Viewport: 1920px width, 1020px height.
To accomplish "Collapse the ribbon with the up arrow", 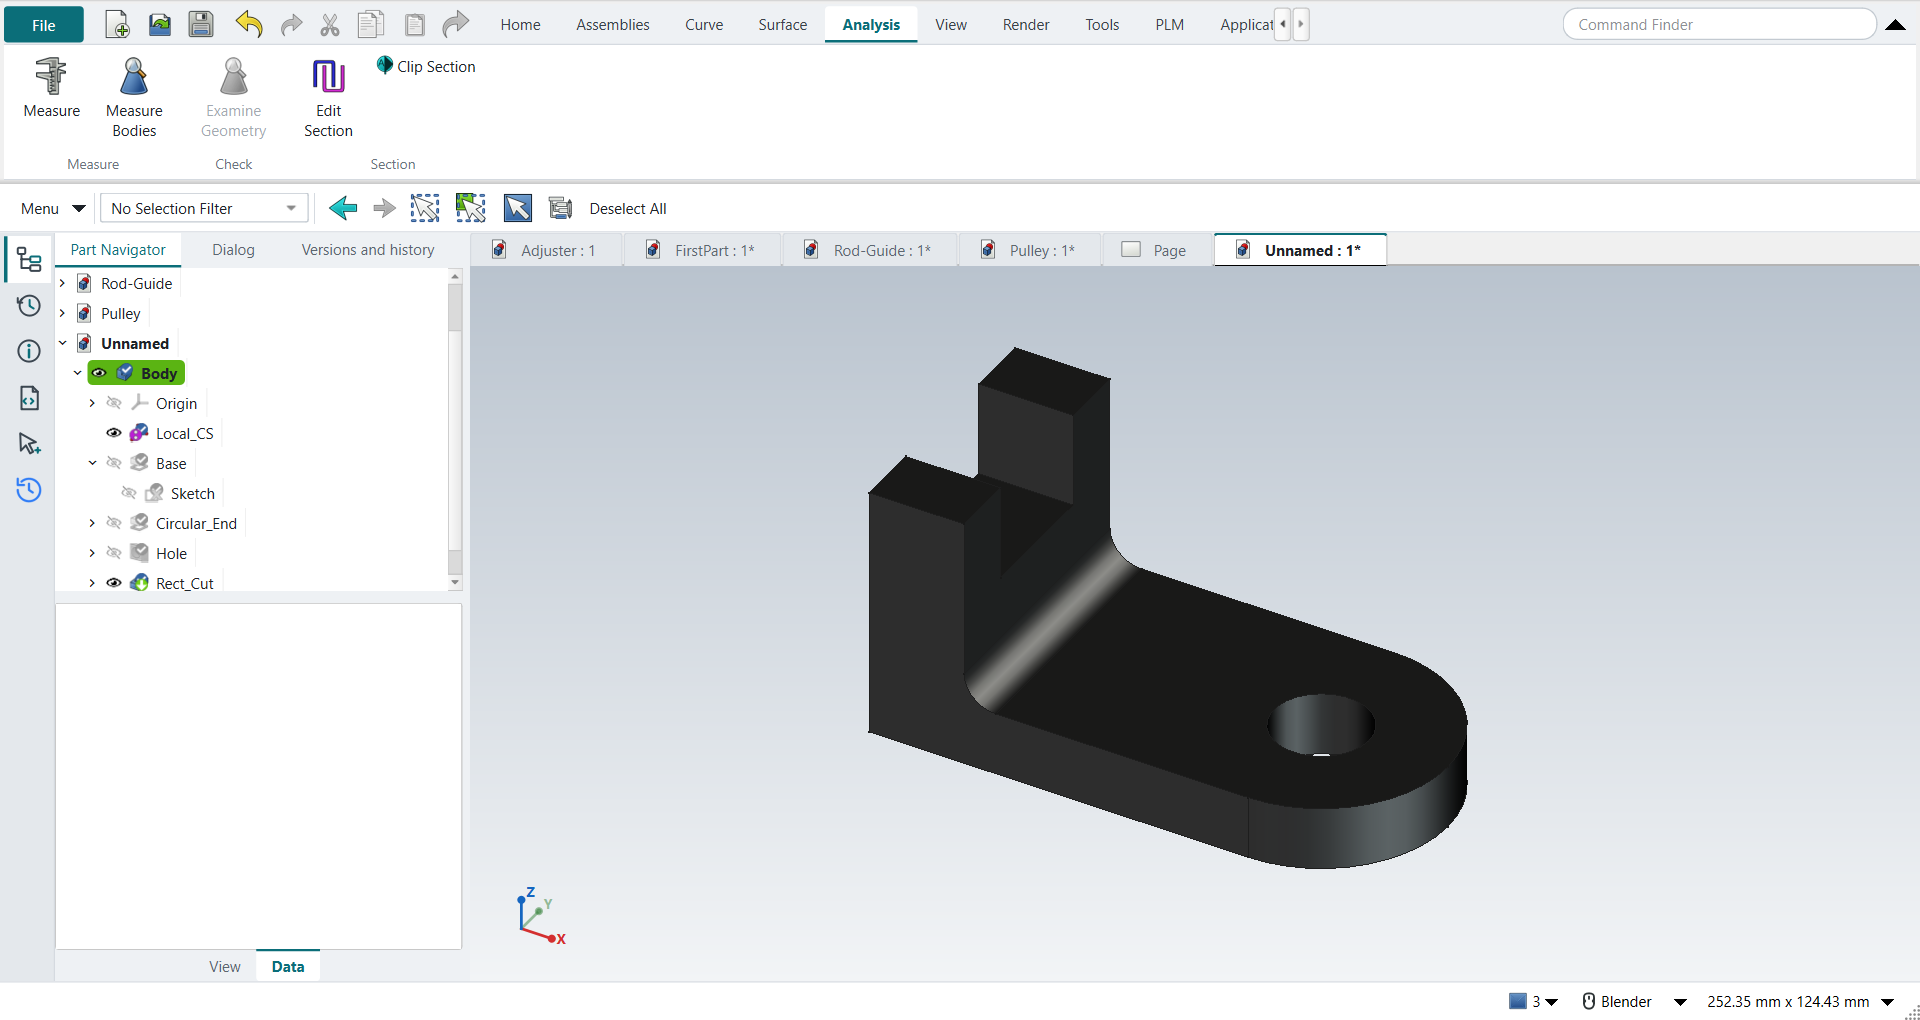I will coord(1895,25).
